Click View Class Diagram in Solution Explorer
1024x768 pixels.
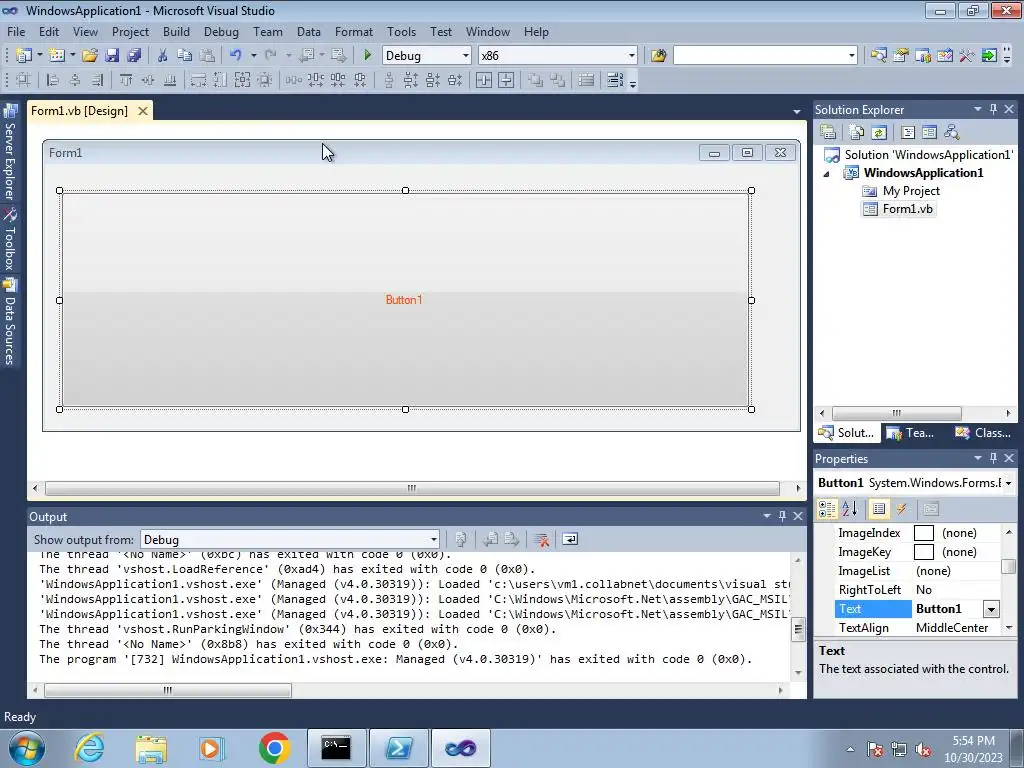point(952,133)
